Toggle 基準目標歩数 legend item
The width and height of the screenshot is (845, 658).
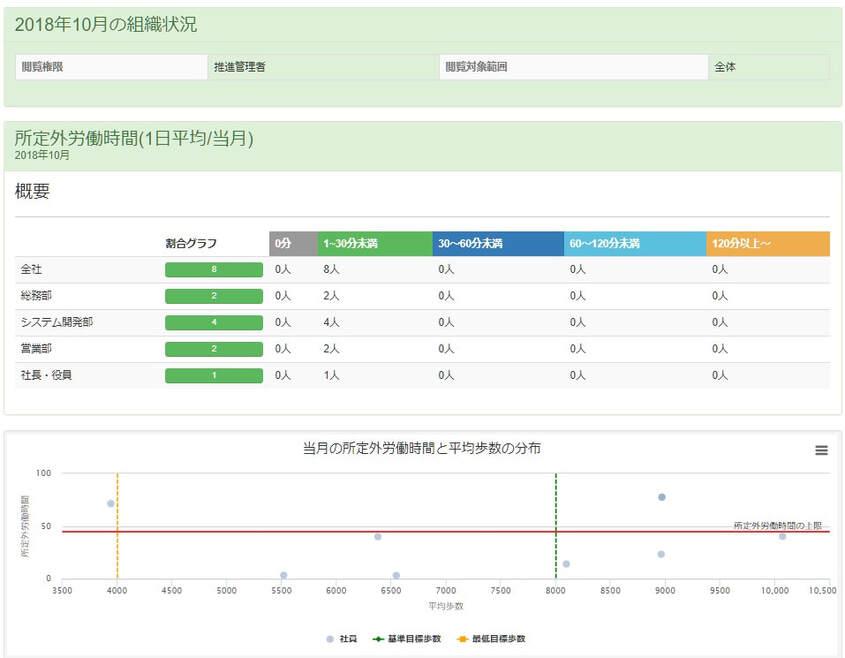[x=406, y=639]
